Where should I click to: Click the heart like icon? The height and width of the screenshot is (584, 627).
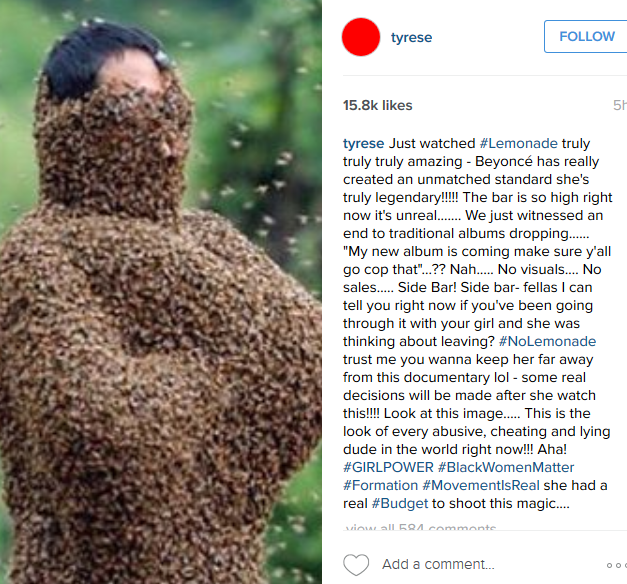(356, 564)
